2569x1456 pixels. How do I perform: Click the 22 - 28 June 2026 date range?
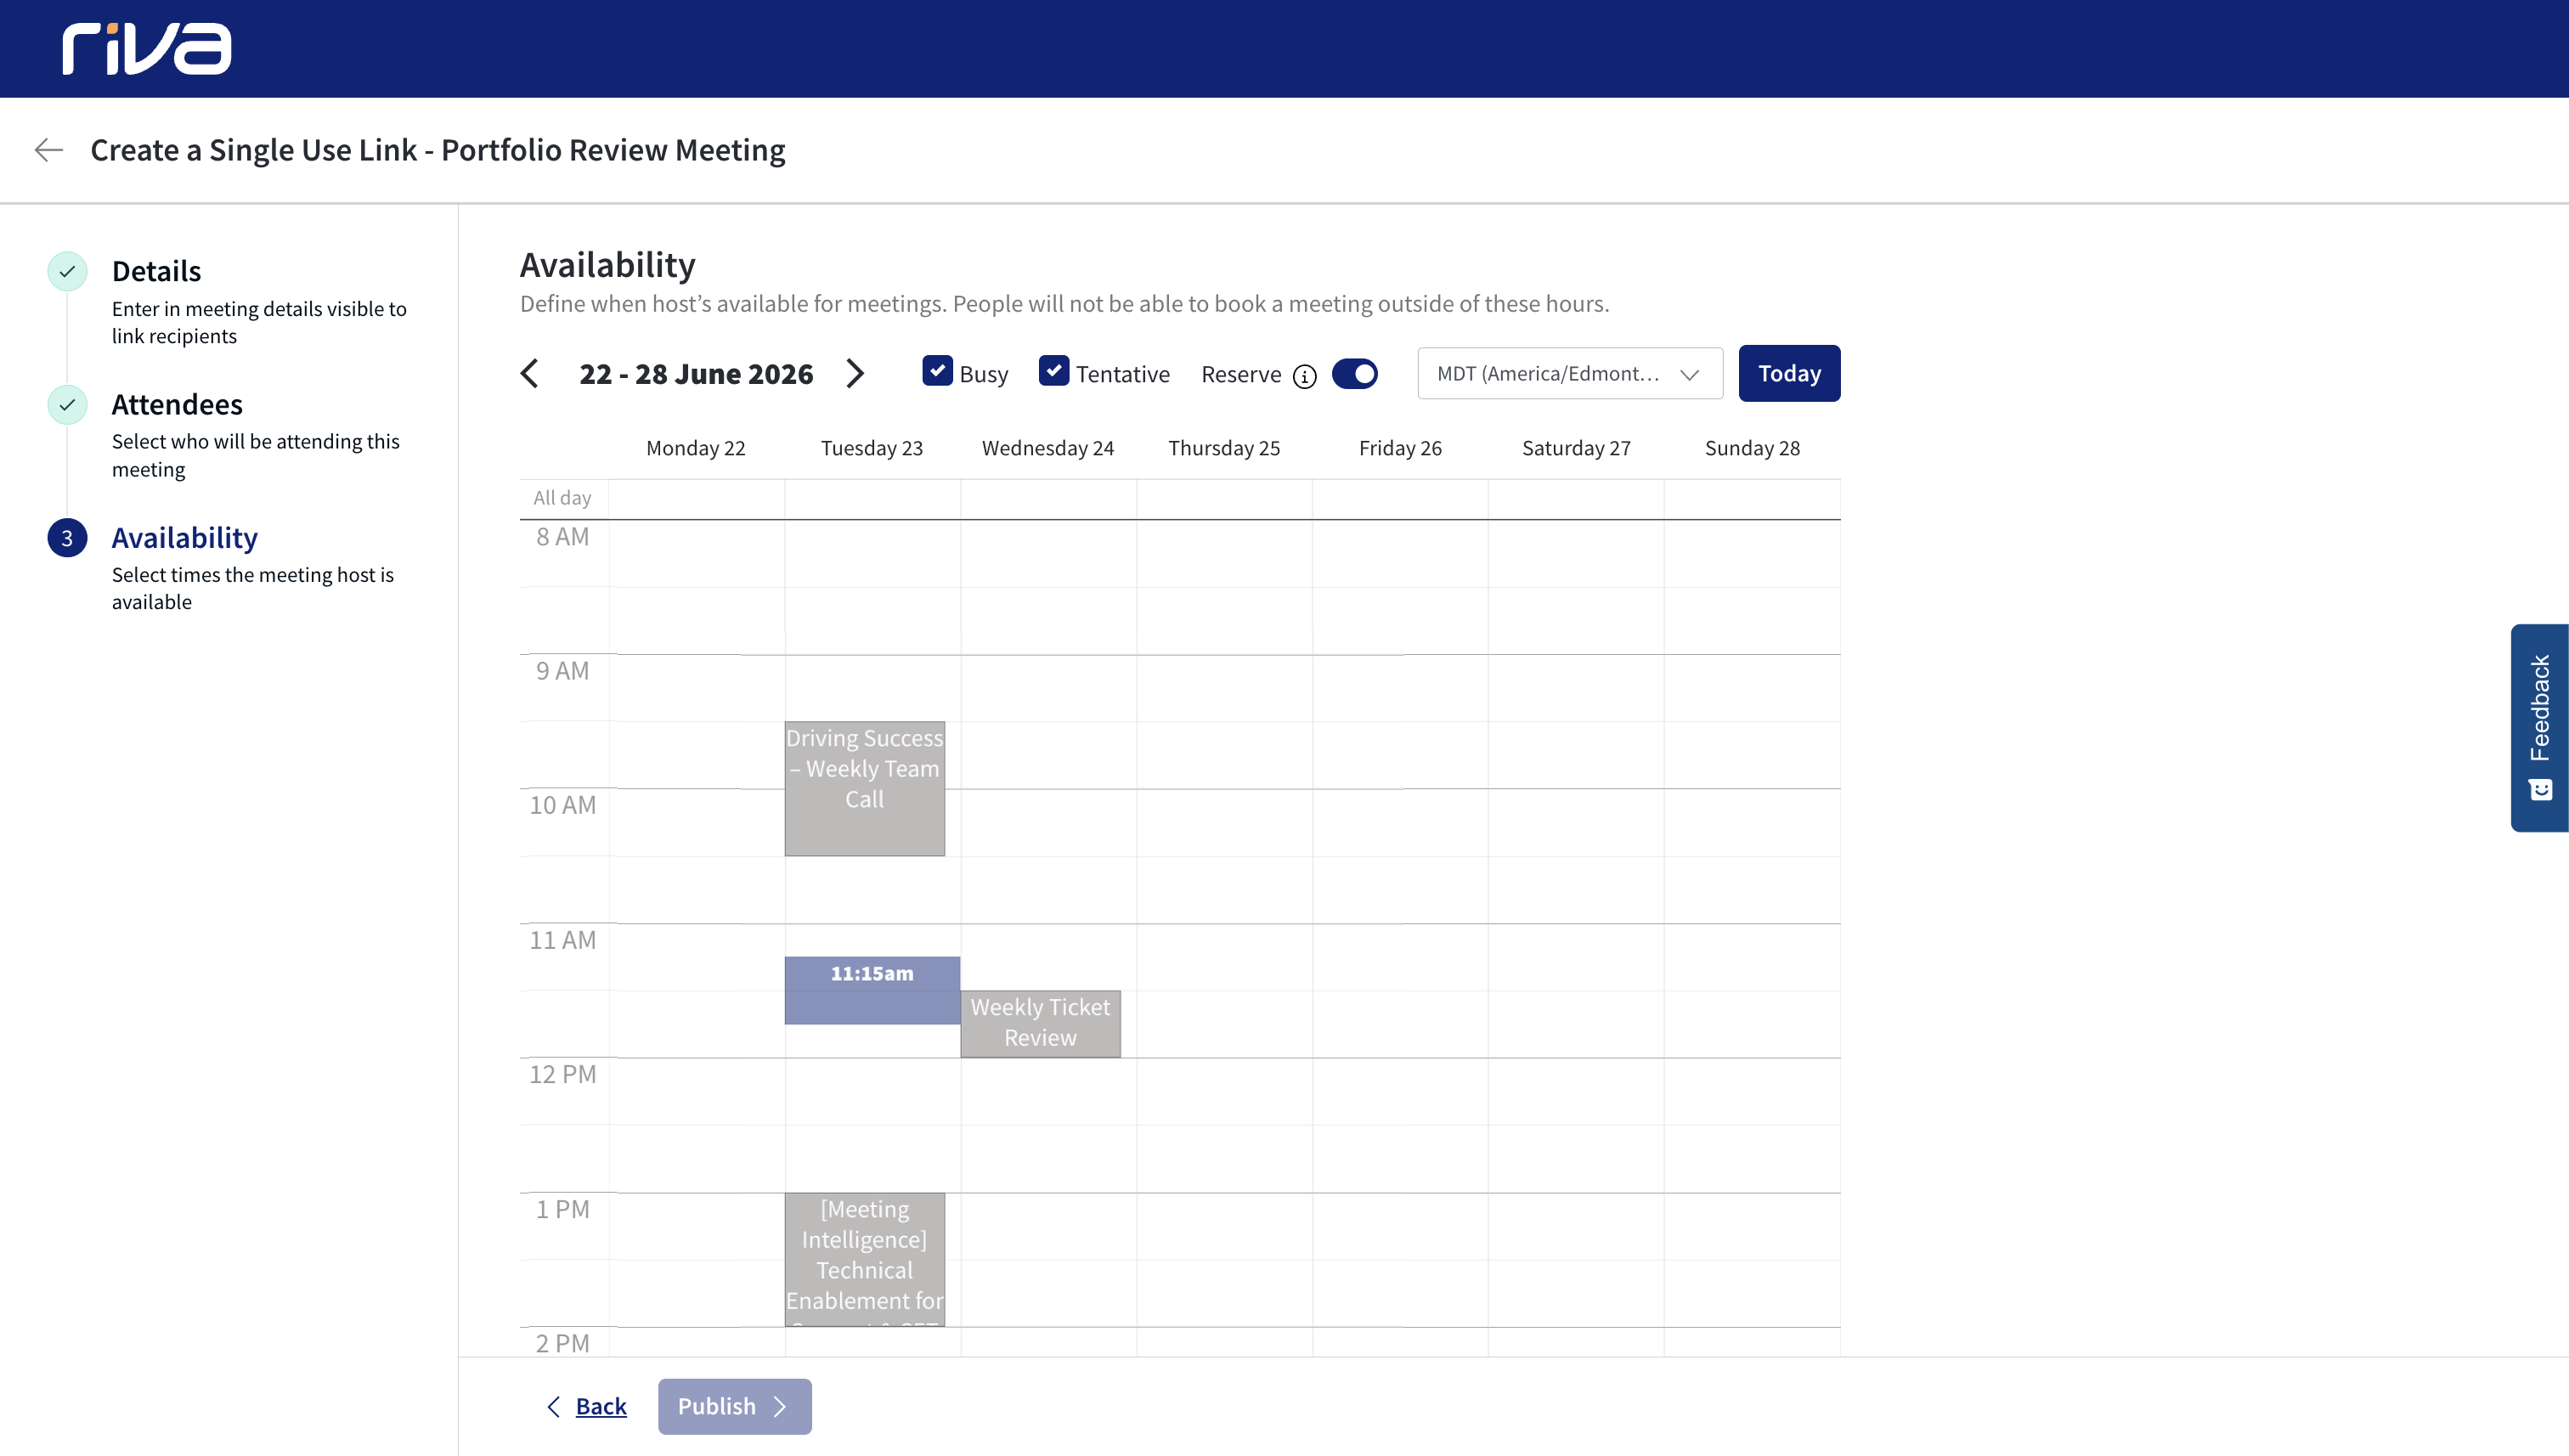tap(696, 374)
